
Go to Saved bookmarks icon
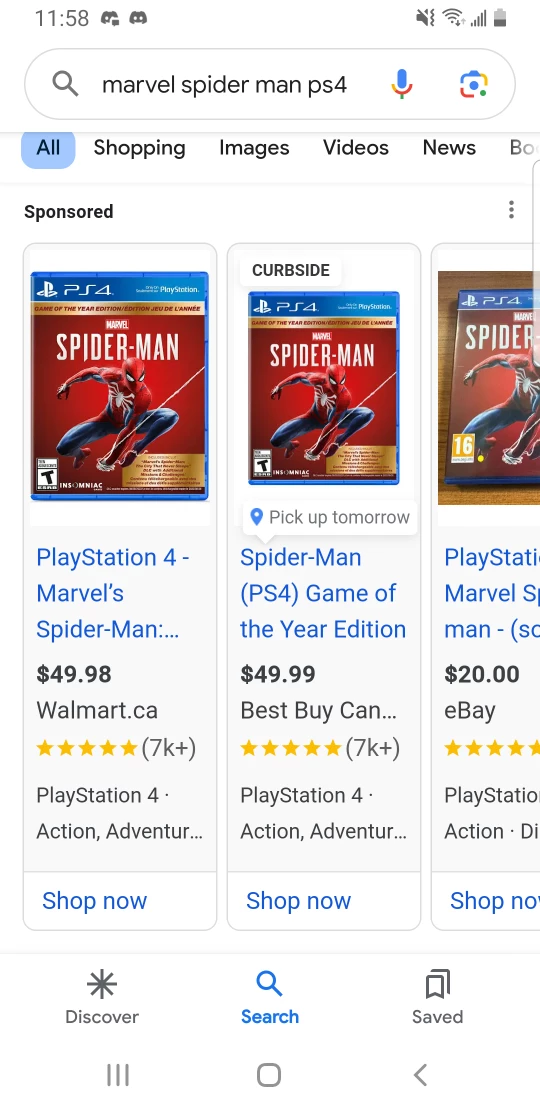click(437, 985)
